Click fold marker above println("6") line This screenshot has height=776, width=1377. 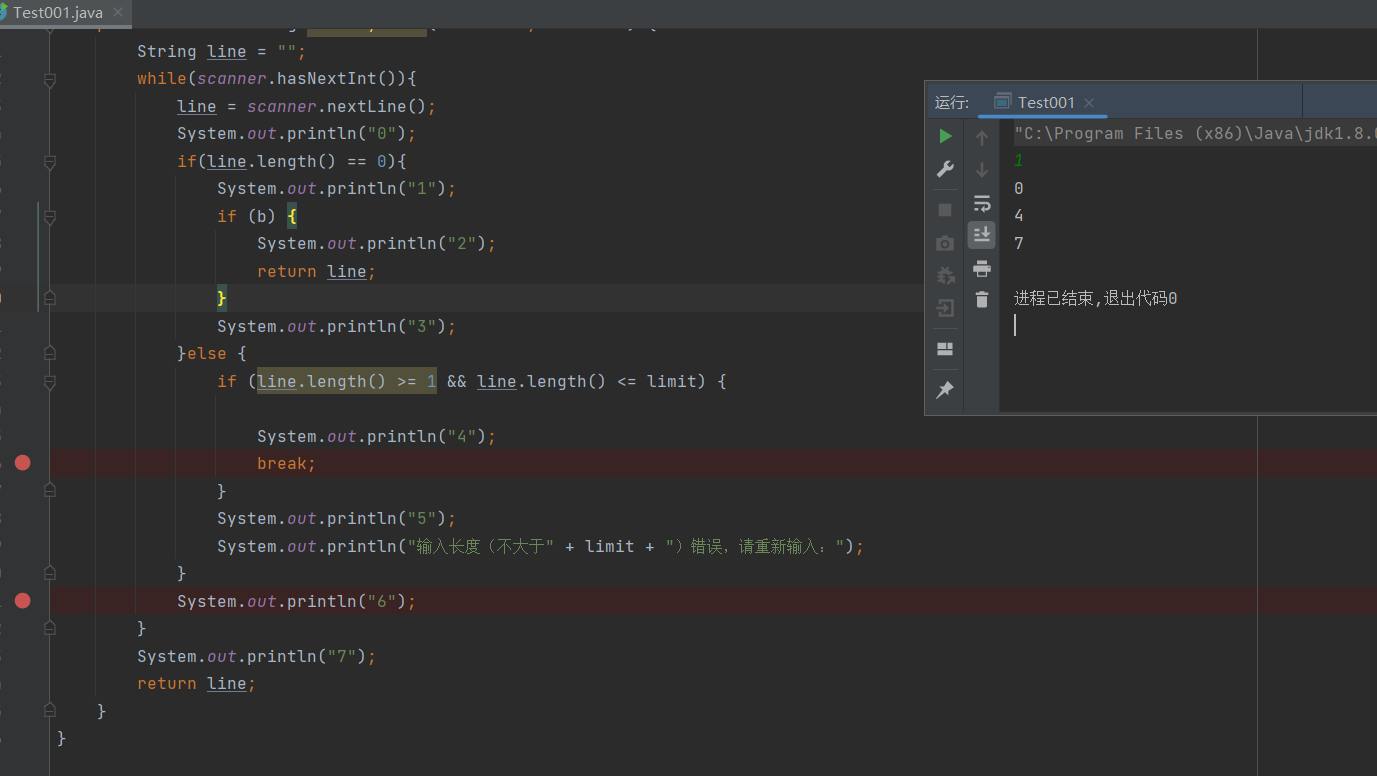[x=49, y=573]
